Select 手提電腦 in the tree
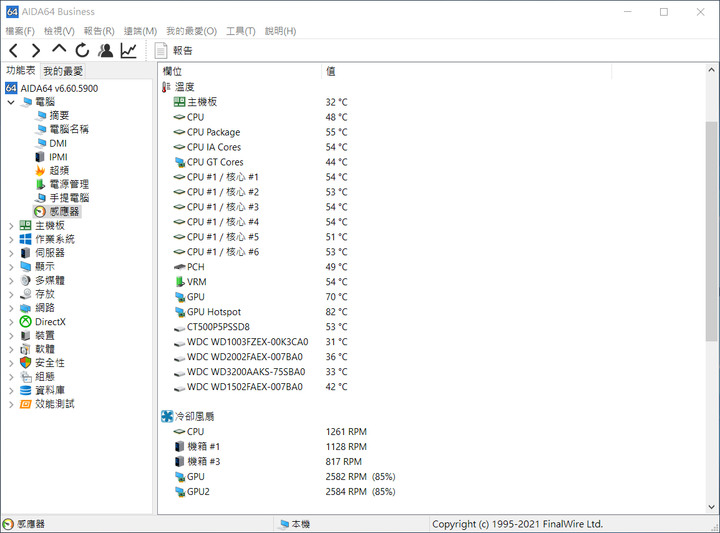Screen dimensions: 720x533 [x=69, y=198]
